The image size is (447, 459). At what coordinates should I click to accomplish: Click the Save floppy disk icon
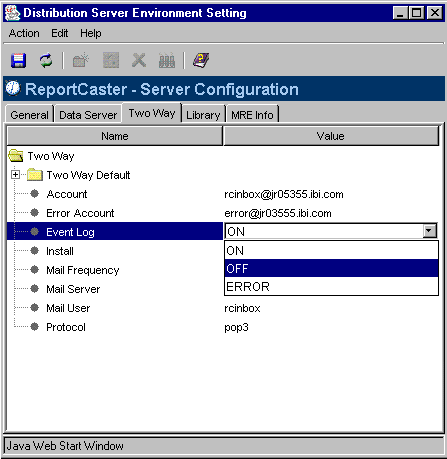pos(18,60)
